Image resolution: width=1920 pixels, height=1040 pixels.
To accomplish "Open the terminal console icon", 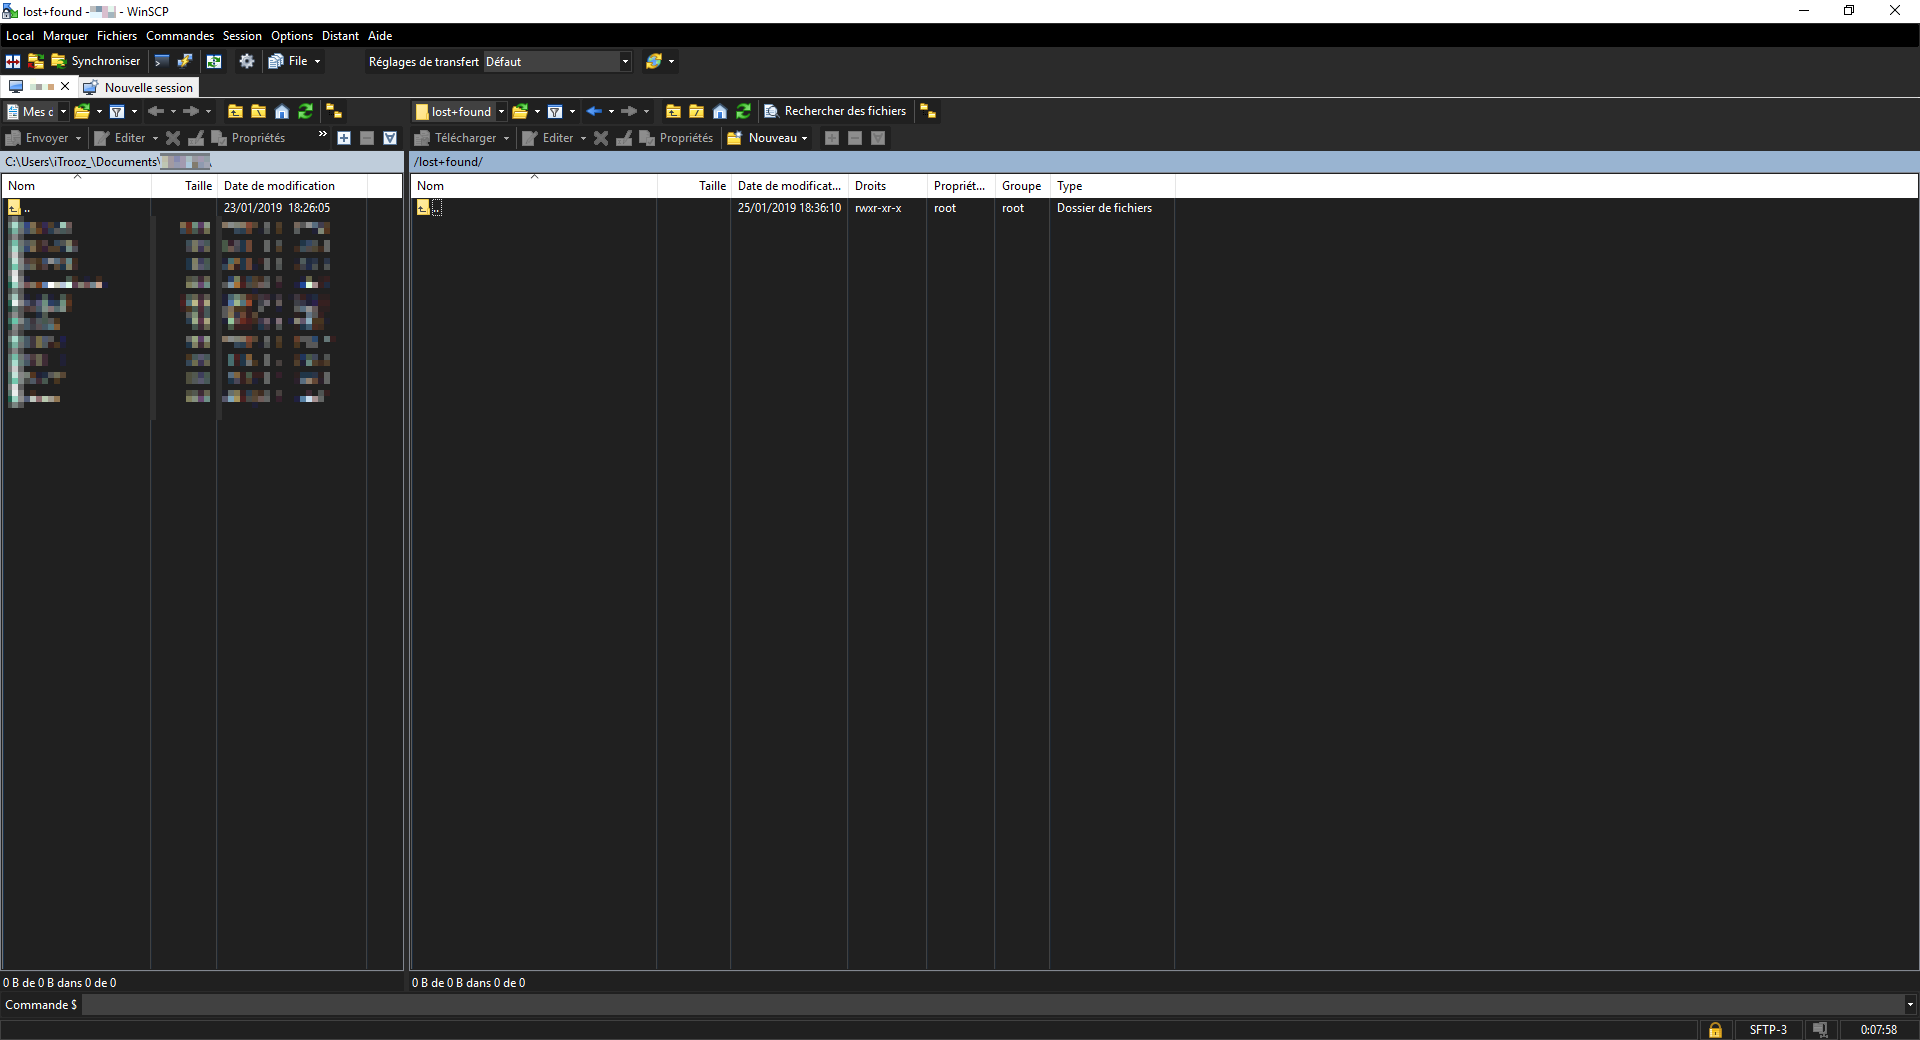I will click(162, 61).
